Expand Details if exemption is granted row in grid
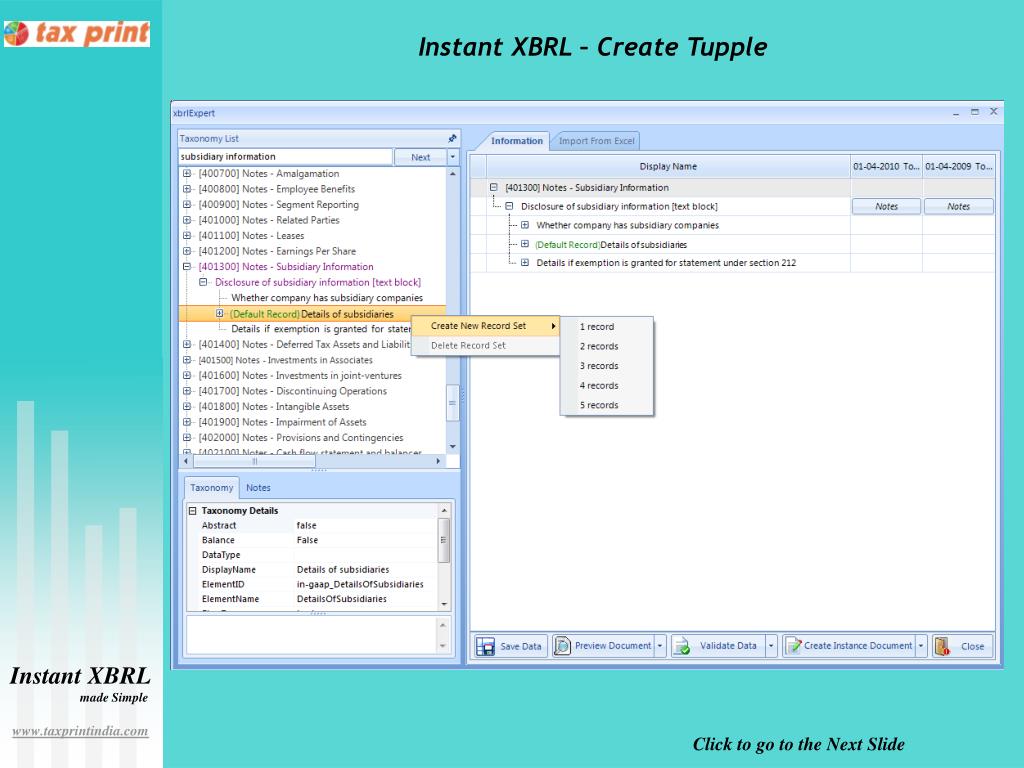The width and height of the screenshot is (1024, 768). (x=524, y=263)
